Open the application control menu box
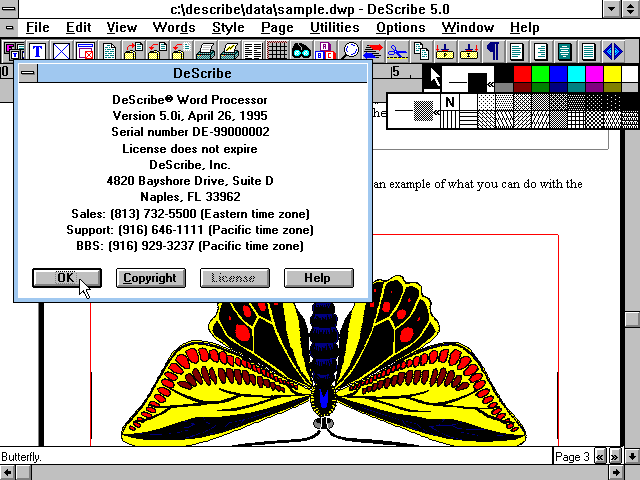This screenshot has height=480, width=640. 9,9
